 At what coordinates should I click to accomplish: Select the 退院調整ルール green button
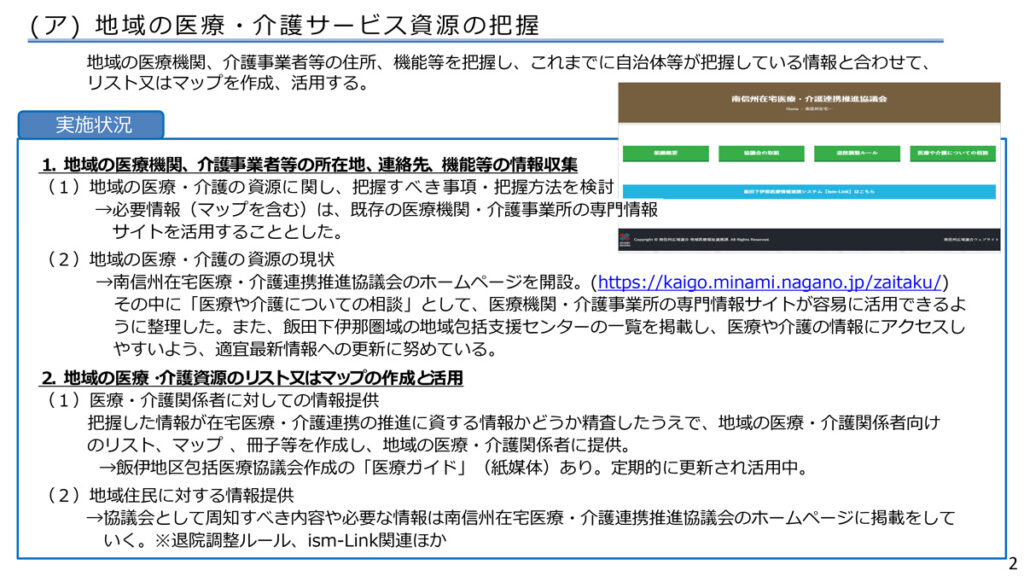point(857,154)
